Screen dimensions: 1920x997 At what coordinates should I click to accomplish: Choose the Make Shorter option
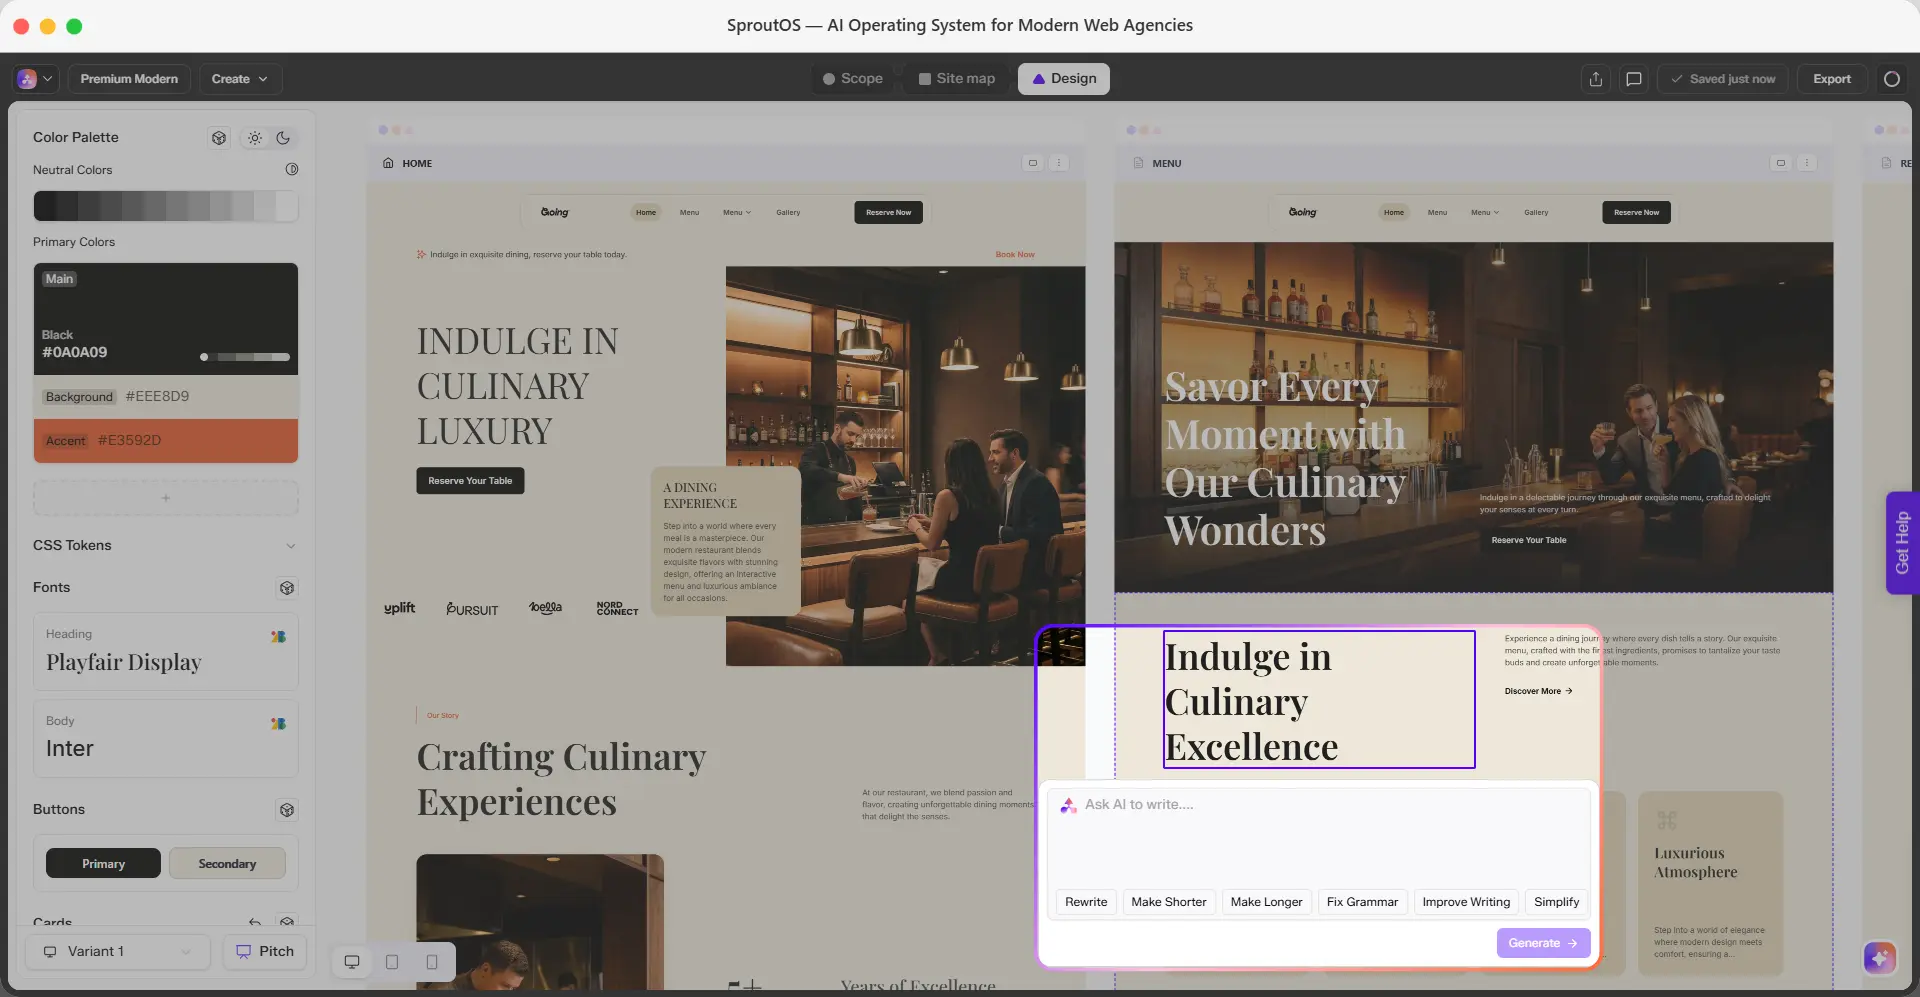(1169, 902)
